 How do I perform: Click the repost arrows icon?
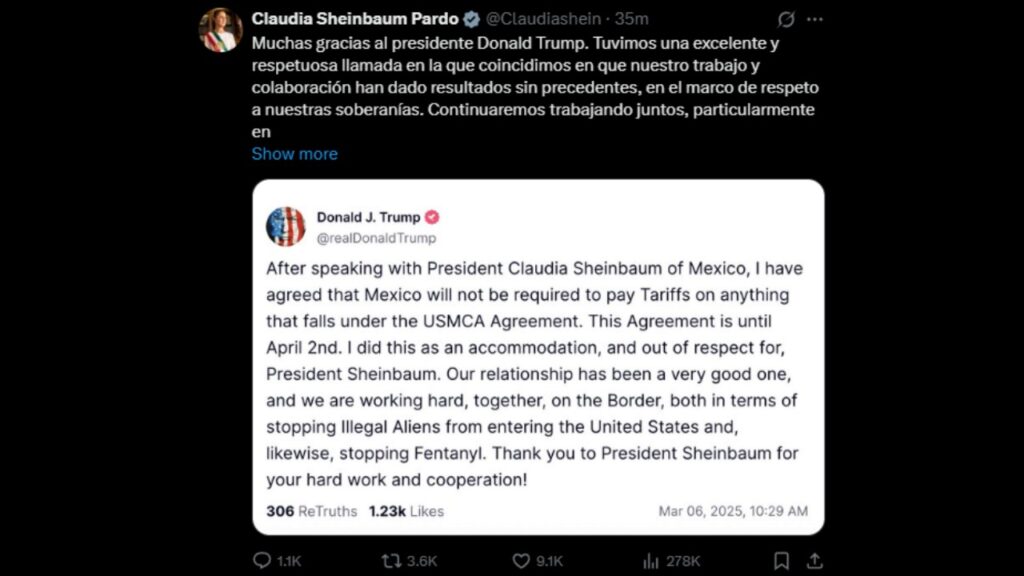click(391, 560)
